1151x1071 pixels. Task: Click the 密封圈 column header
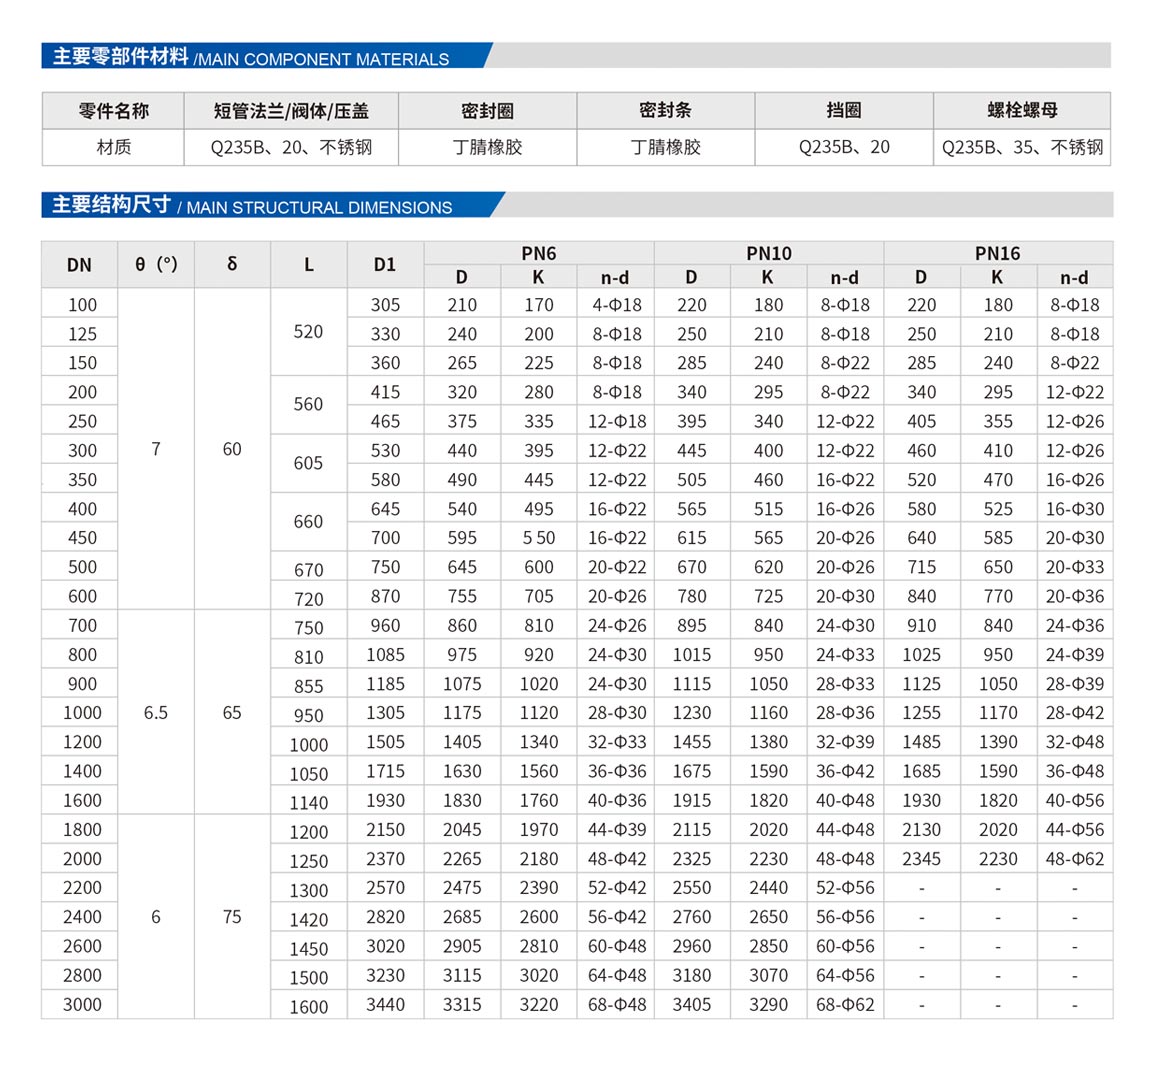[487, 111]
